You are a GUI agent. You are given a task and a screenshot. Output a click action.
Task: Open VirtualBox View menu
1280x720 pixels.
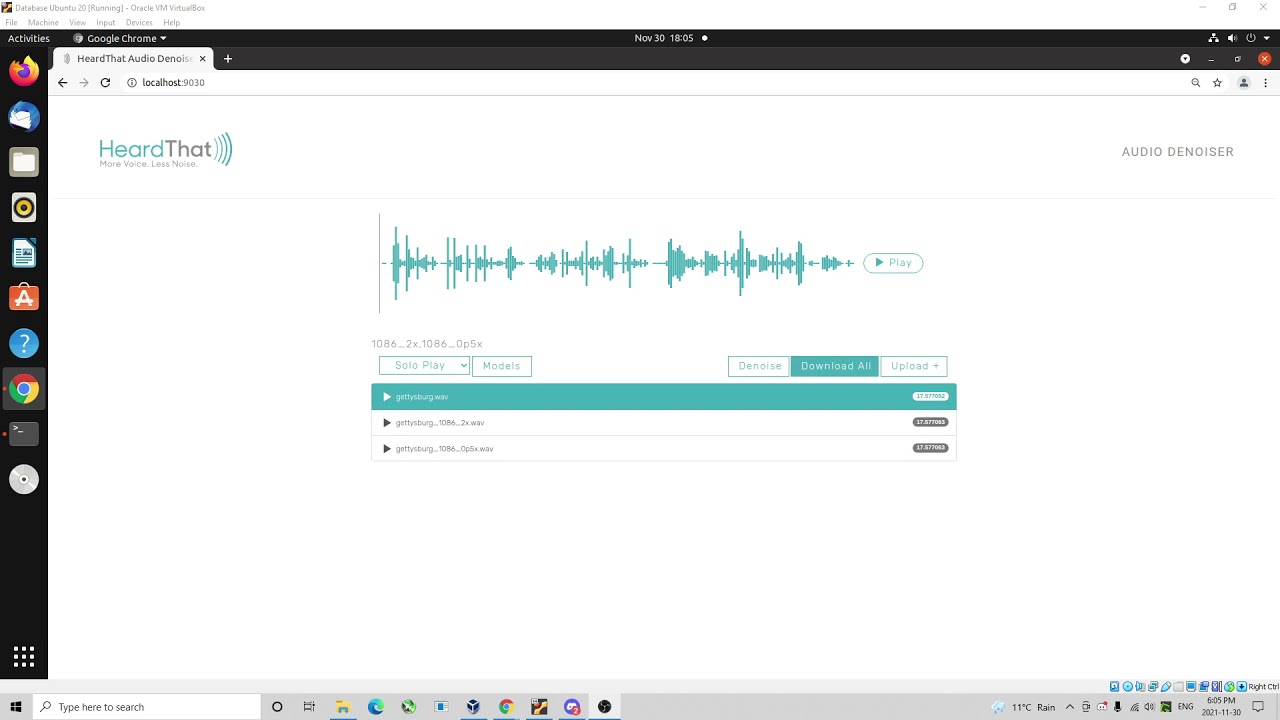point(77,22)
